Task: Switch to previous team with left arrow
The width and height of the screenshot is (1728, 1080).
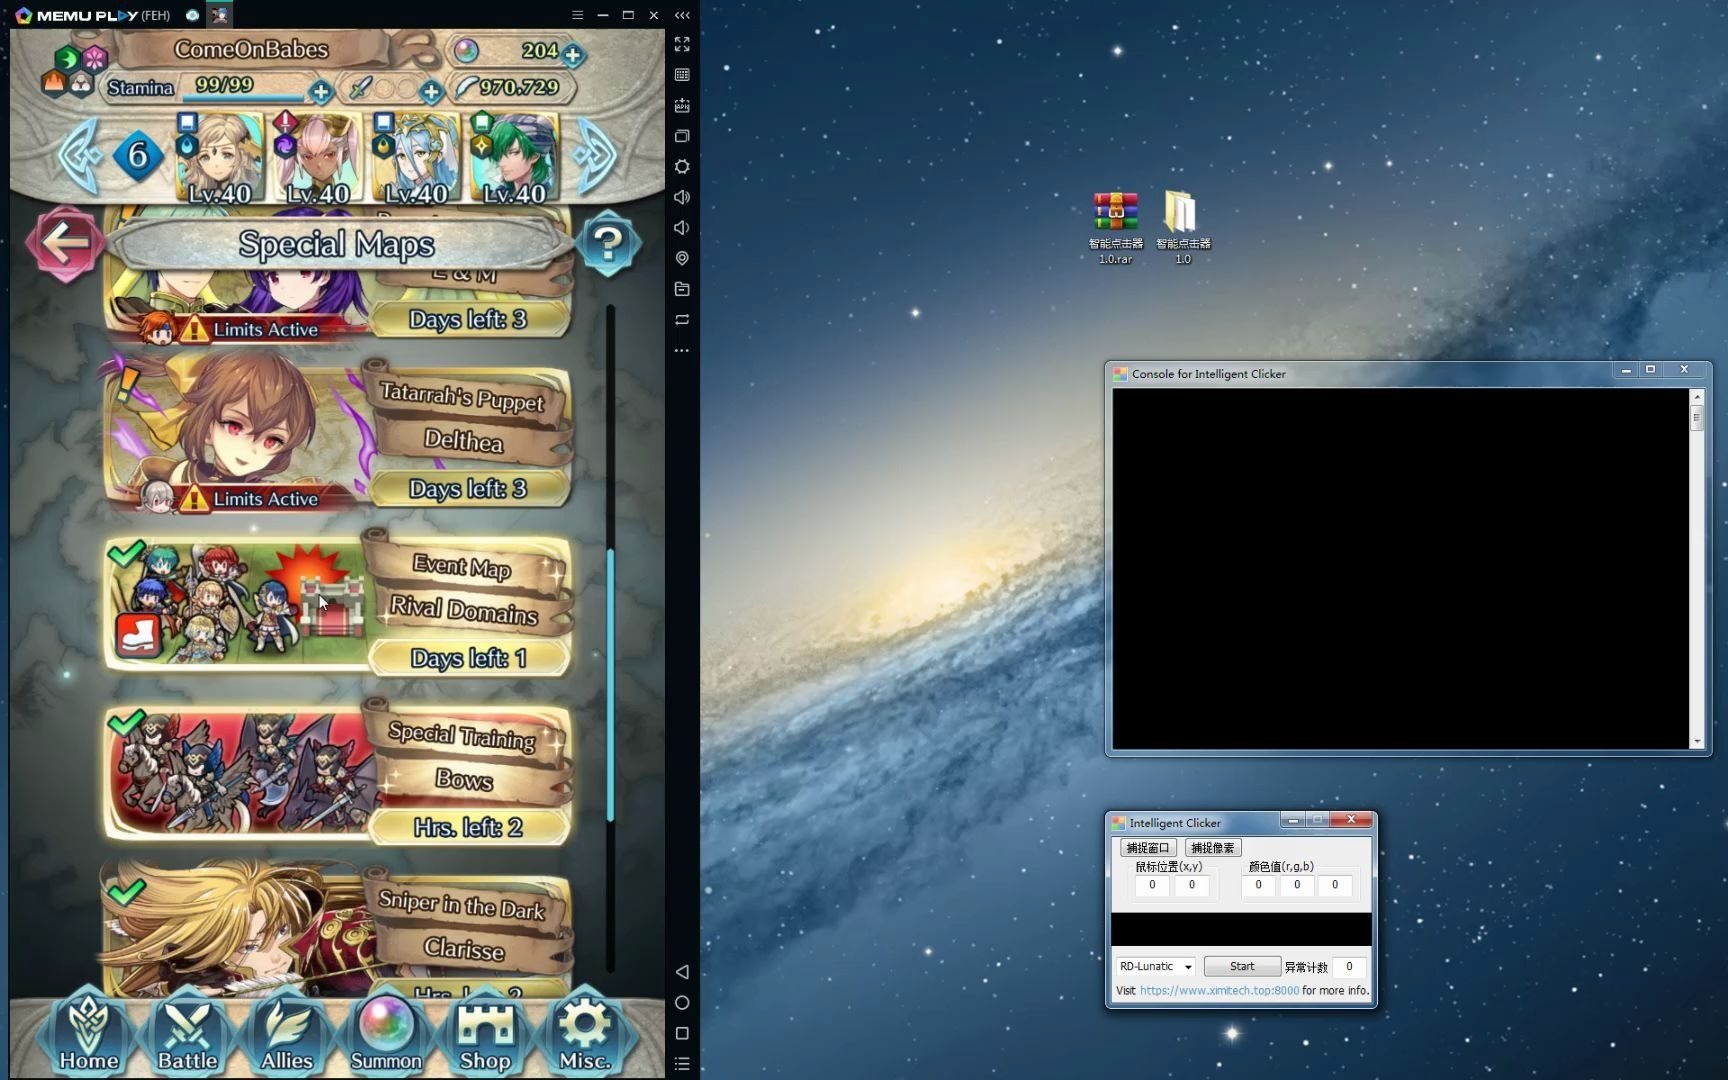Action: pyautogui.click(x=79, y=154)
